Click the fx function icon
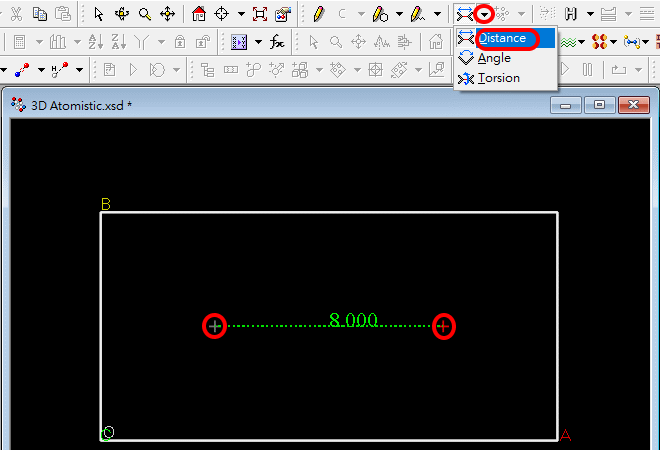 (277, 42)
